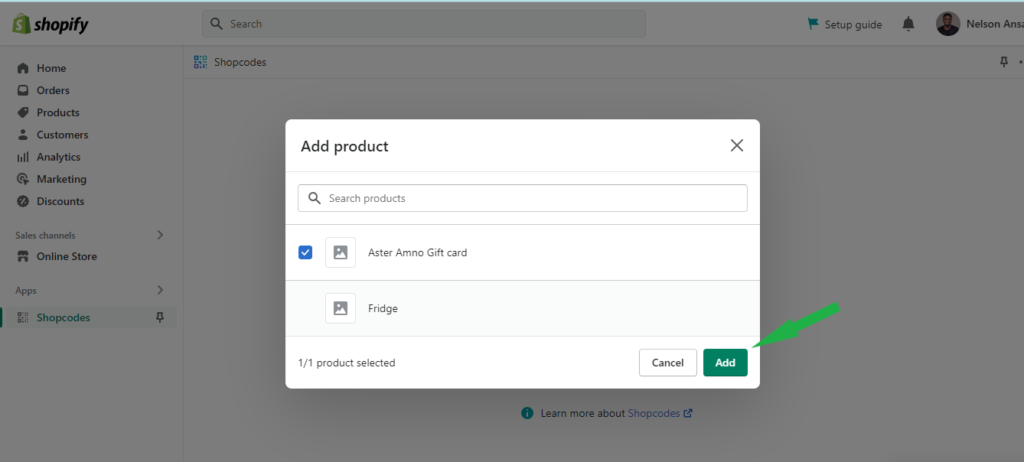Image resolution: width=1024 pixels, height=462 pixels.
Task: Click the Add product dialog title
Action: tap(344, 146)
